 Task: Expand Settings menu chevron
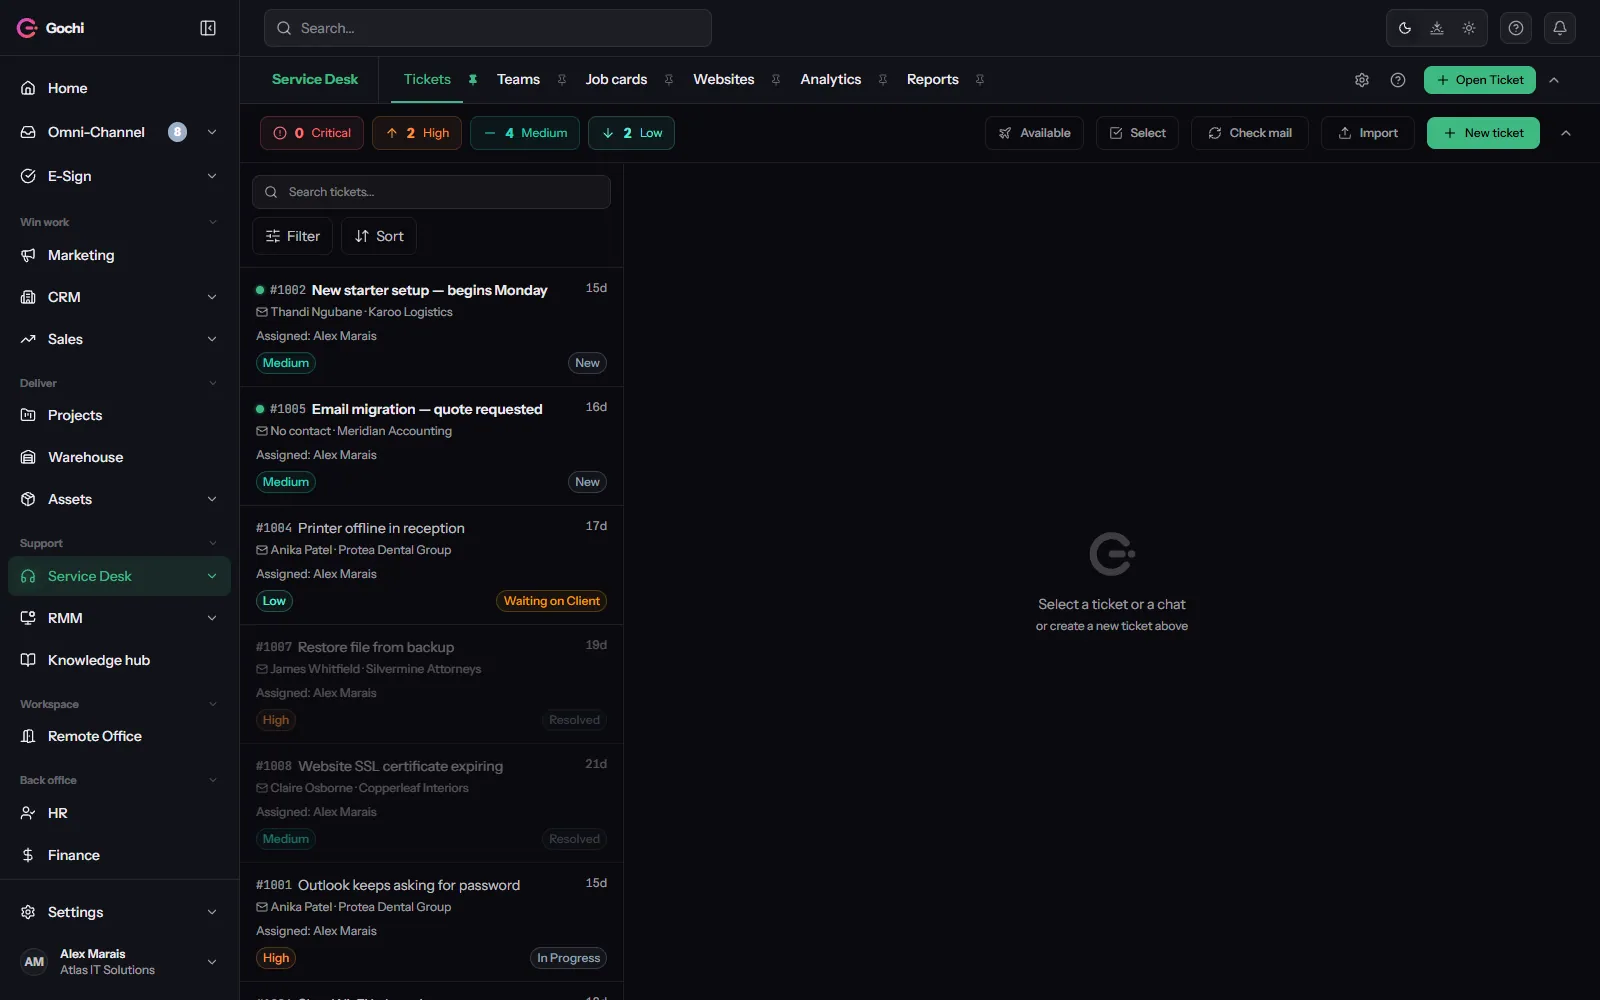coord(212,912)
